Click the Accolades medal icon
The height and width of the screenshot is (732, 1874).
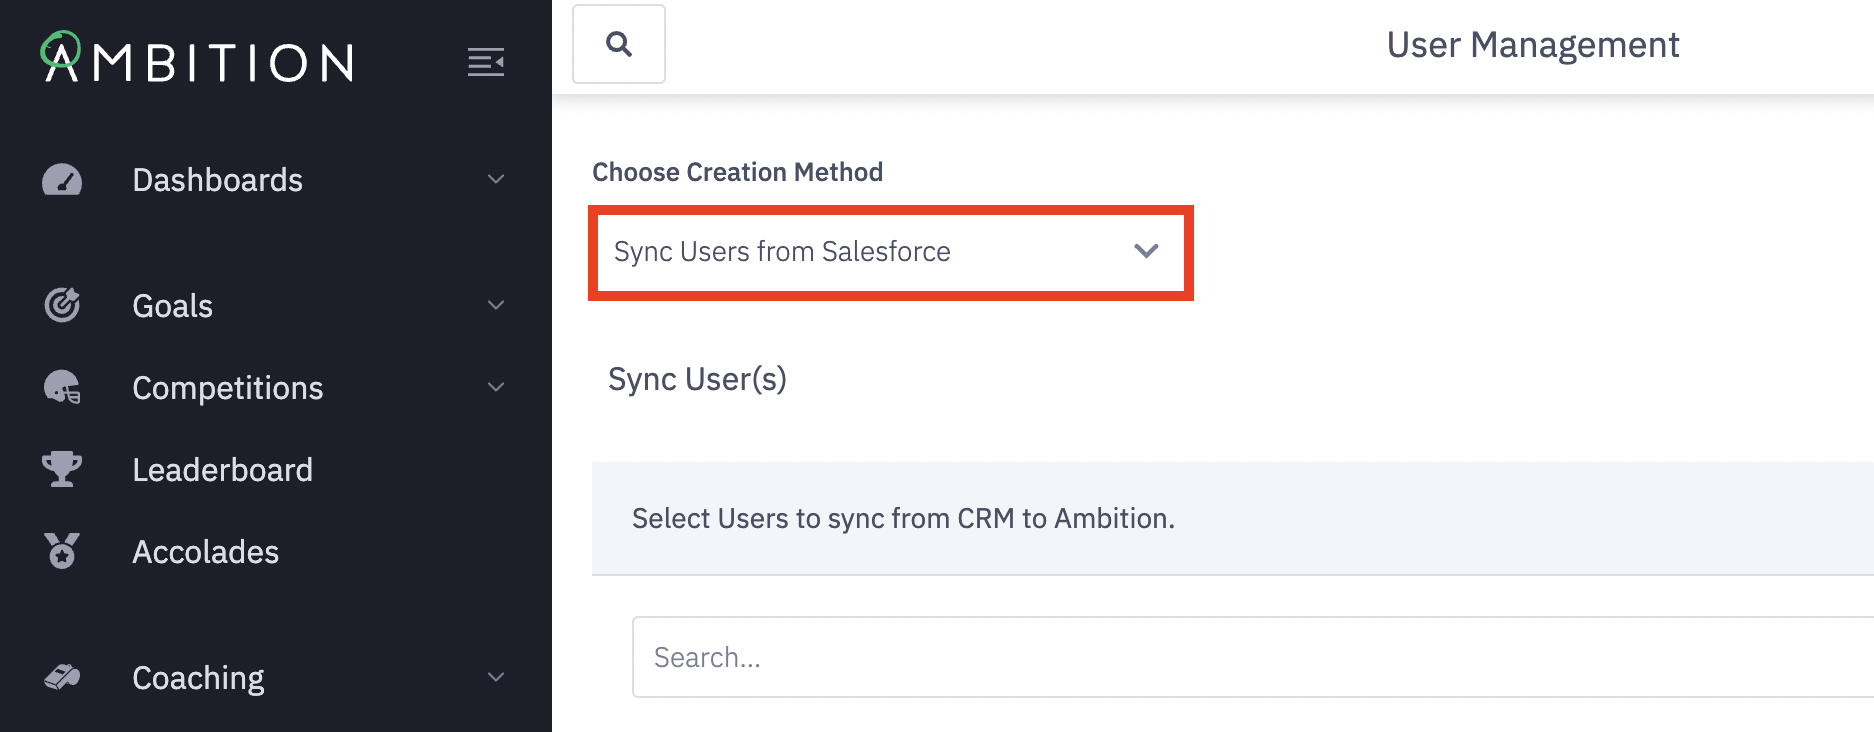[62, 551]
